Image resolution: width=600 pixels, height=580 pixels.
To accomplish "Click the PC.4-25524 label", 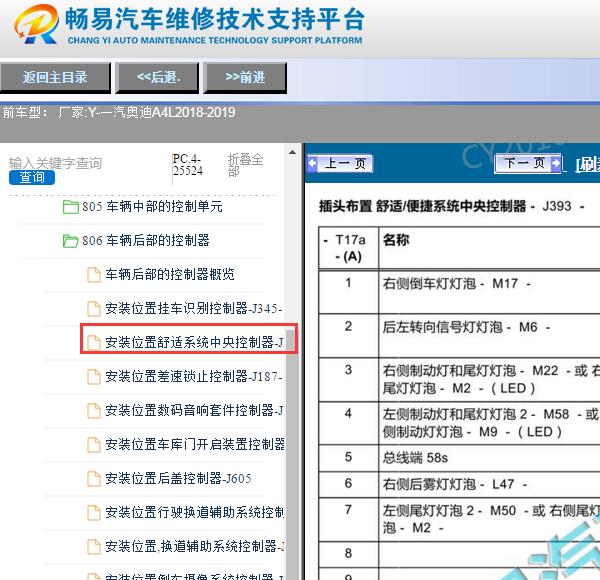I will pyautogui.click(x=187, y=165).
